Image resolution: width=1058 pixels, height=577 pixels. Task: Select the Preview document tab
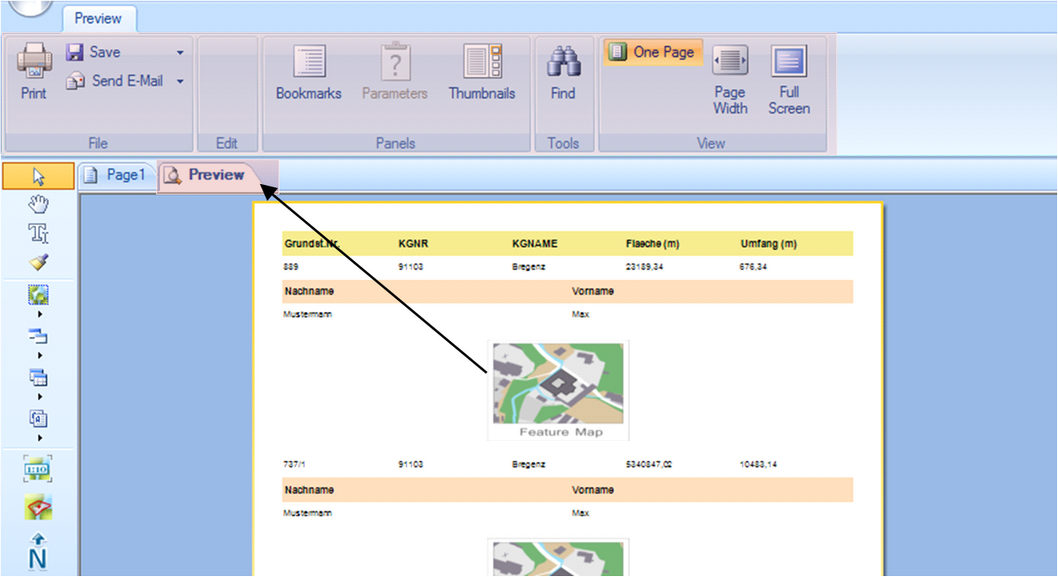pyautogui.click(x=206, y=175)
